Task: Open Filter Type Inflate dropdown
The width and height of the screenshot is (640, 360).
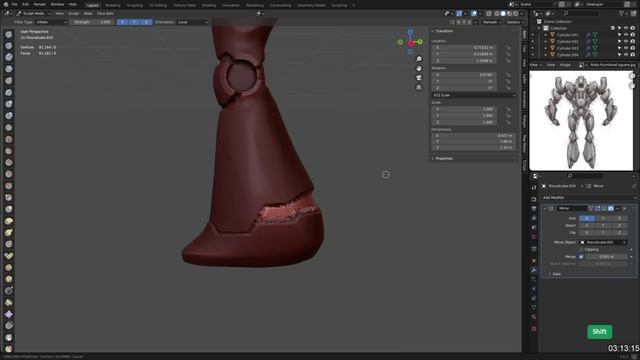Action: (51, 22)
